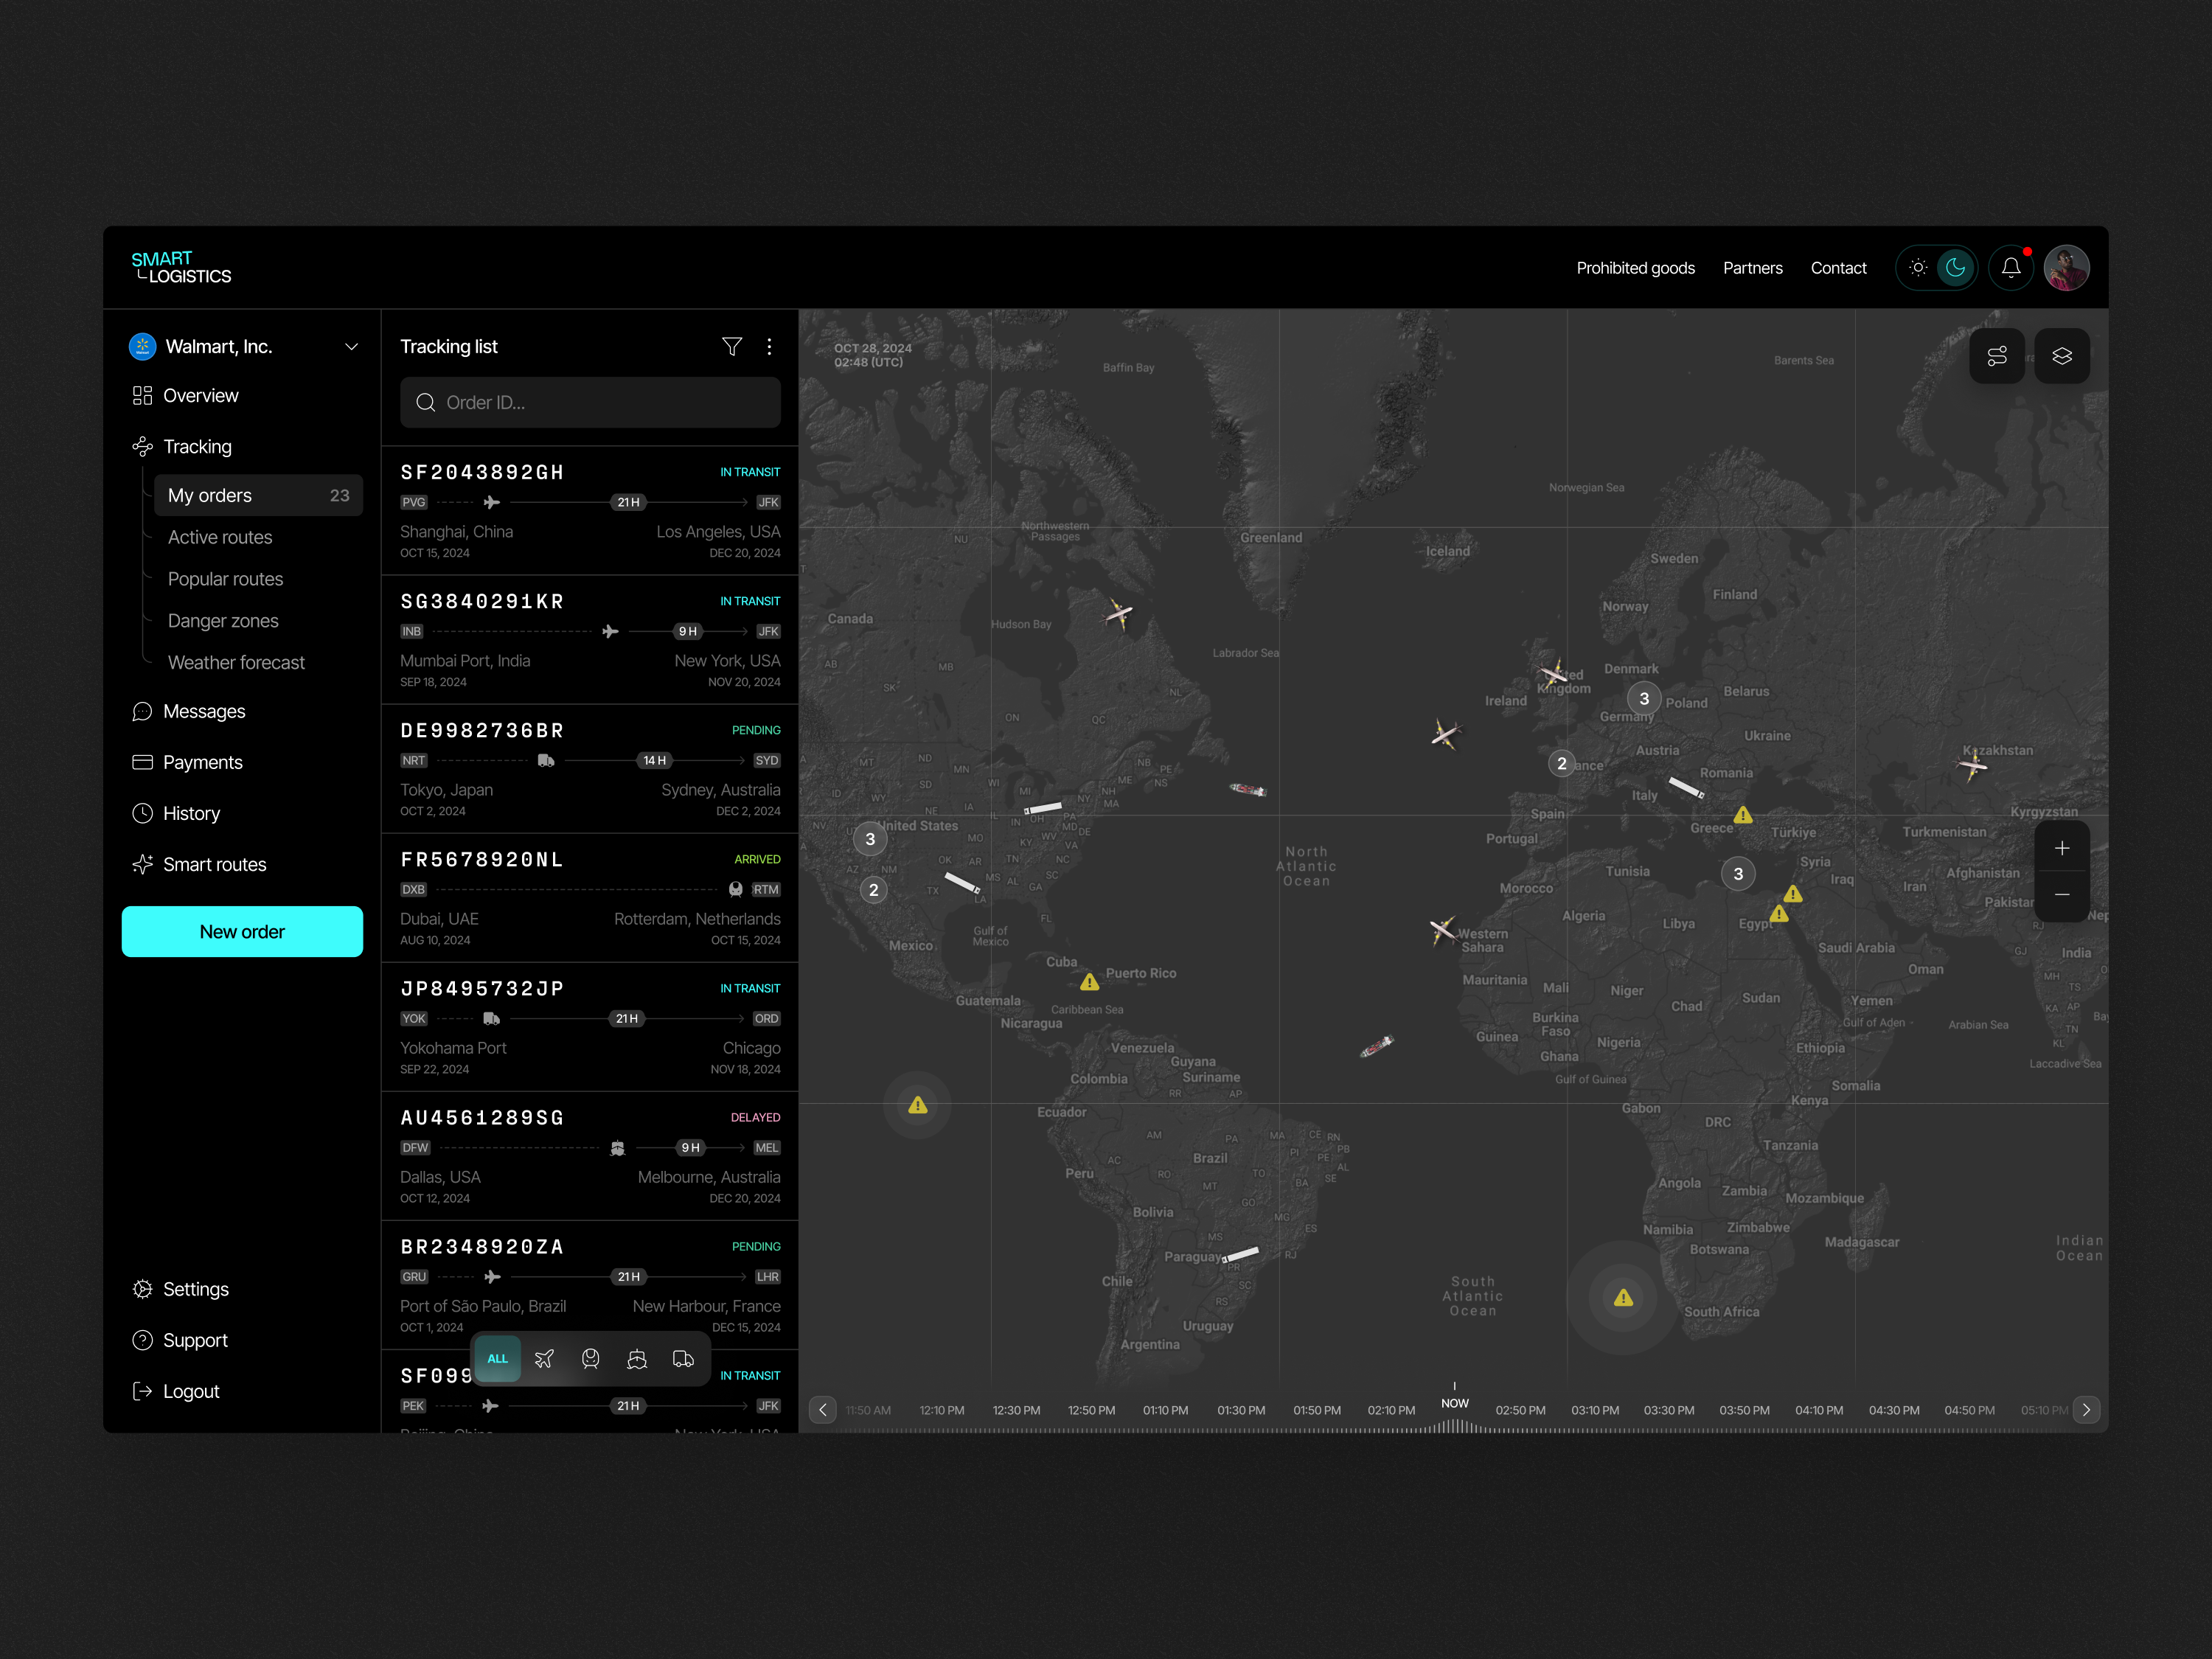
Task: Go to the Partners page
Action: click(x=1752, y=267)
